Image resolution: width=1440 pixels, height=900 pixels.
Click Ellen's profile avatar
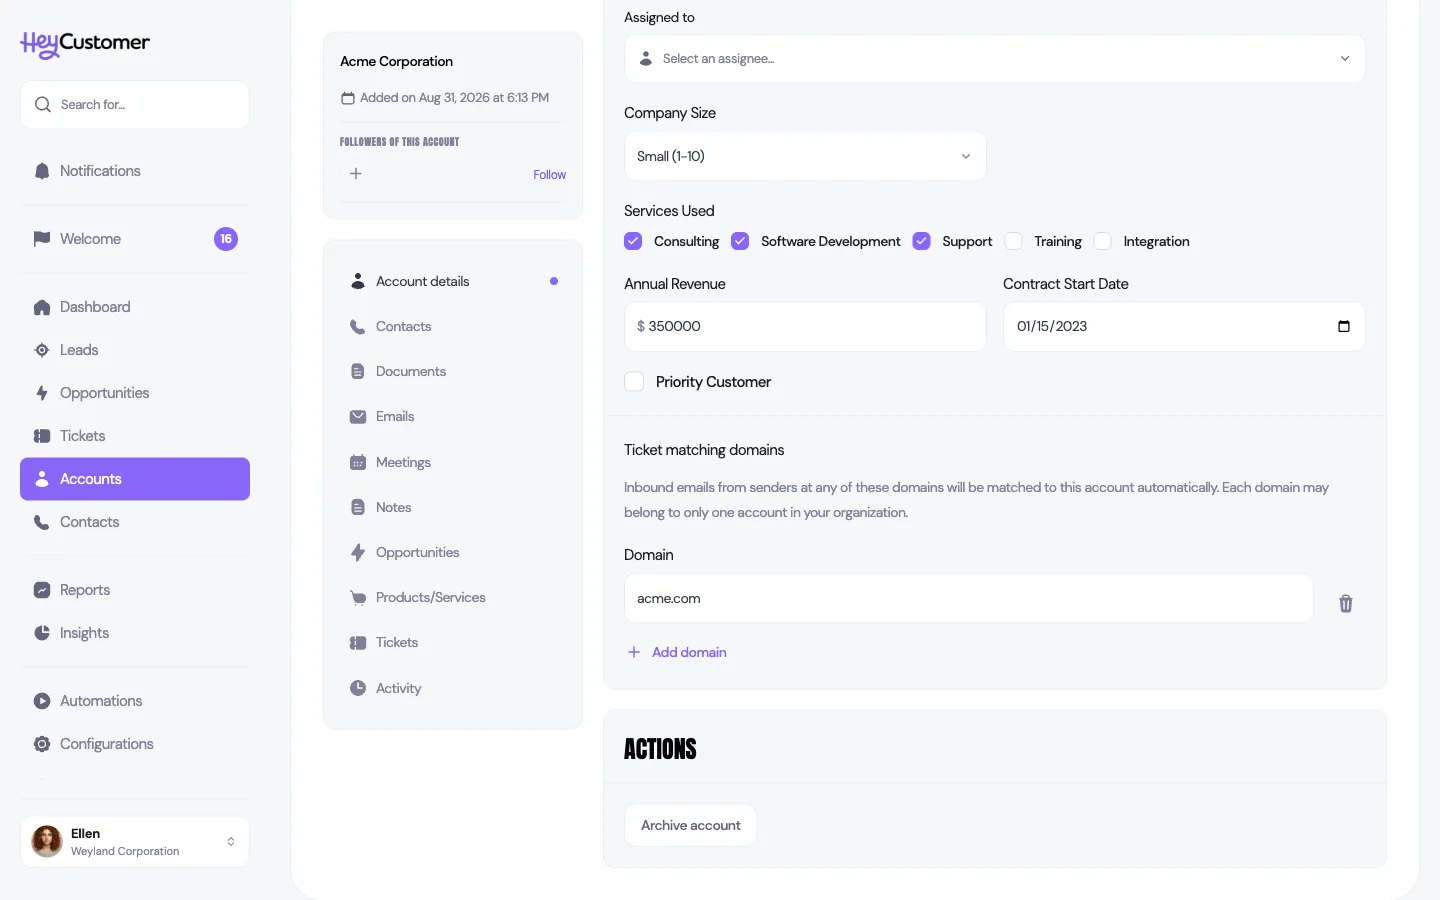[47, 842]
